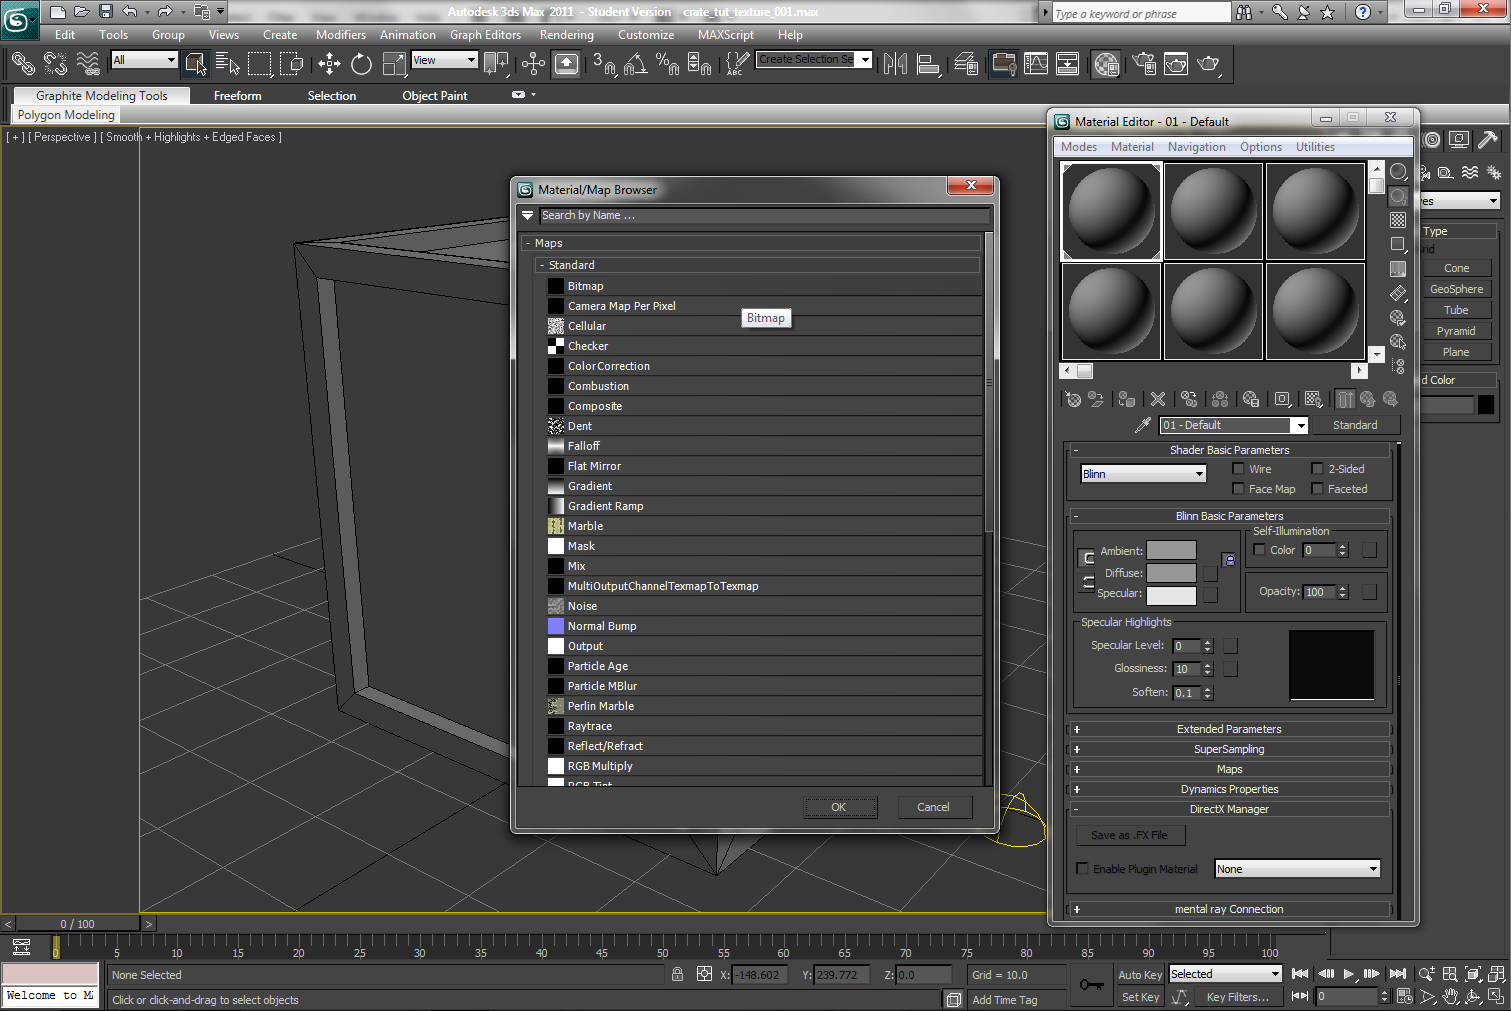Screen dimensions: 1511x1011
Task: Open the Rendering menu
Action: [x=566, y=34]
